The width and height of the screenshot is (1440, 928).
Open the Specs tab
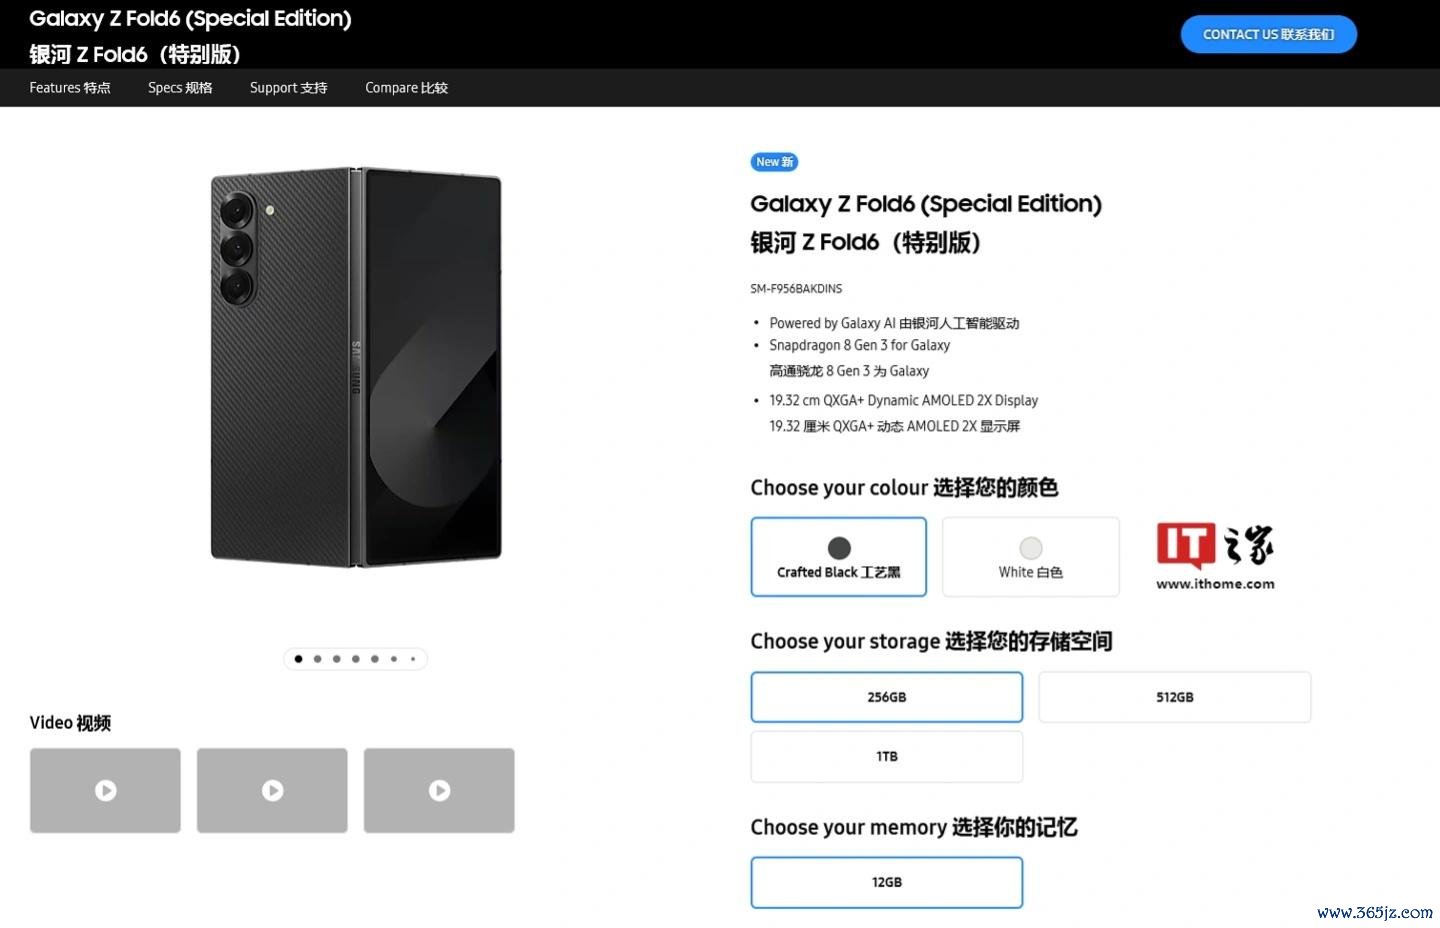pos(180,88)
